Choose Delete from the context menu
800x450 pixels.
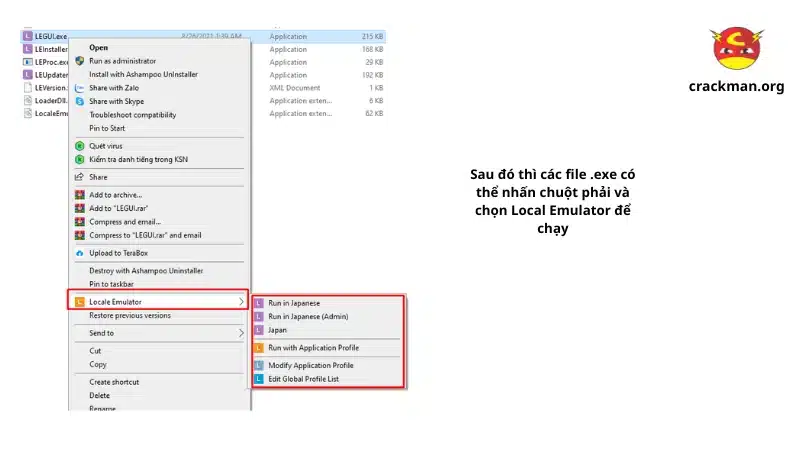pyautogui.click(x=99, y=395)
